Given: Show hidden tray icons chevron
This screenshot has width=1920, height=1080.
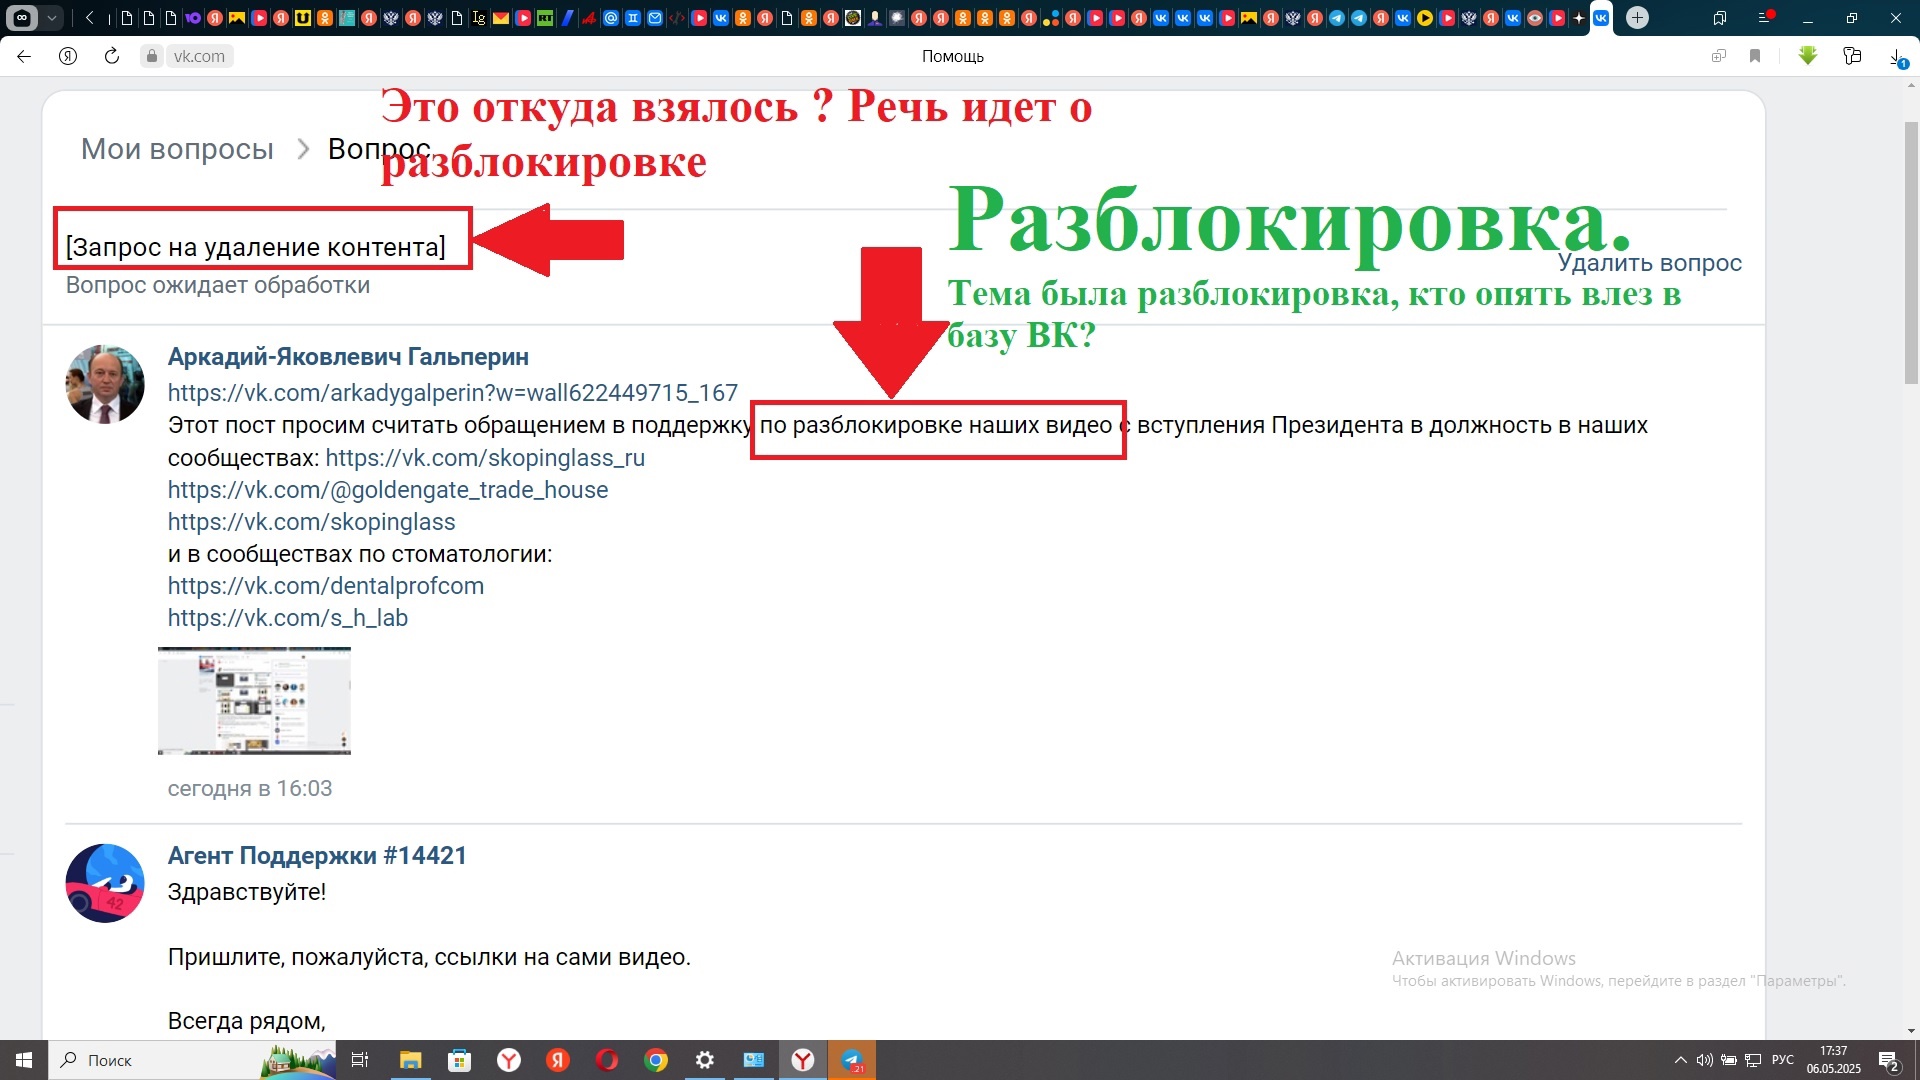Looking at the screenshot, I should [x=1681, y=1060].
